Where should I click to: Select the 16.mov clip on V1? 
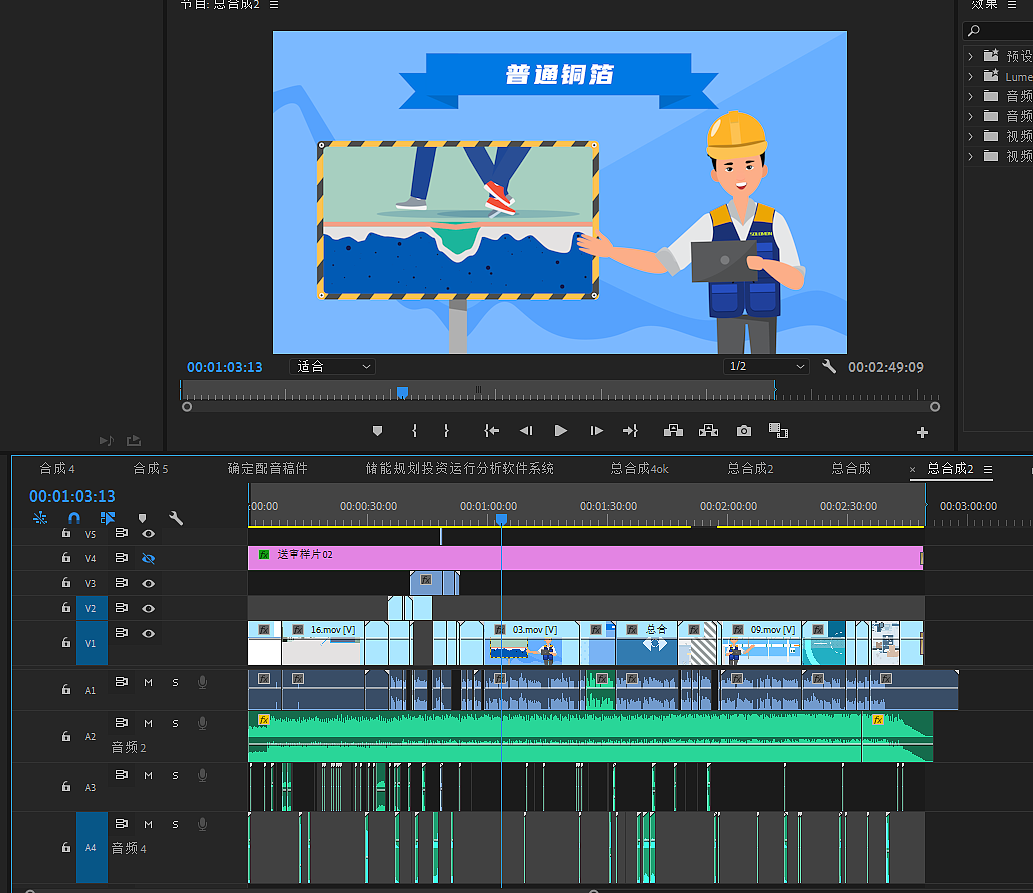323,643
